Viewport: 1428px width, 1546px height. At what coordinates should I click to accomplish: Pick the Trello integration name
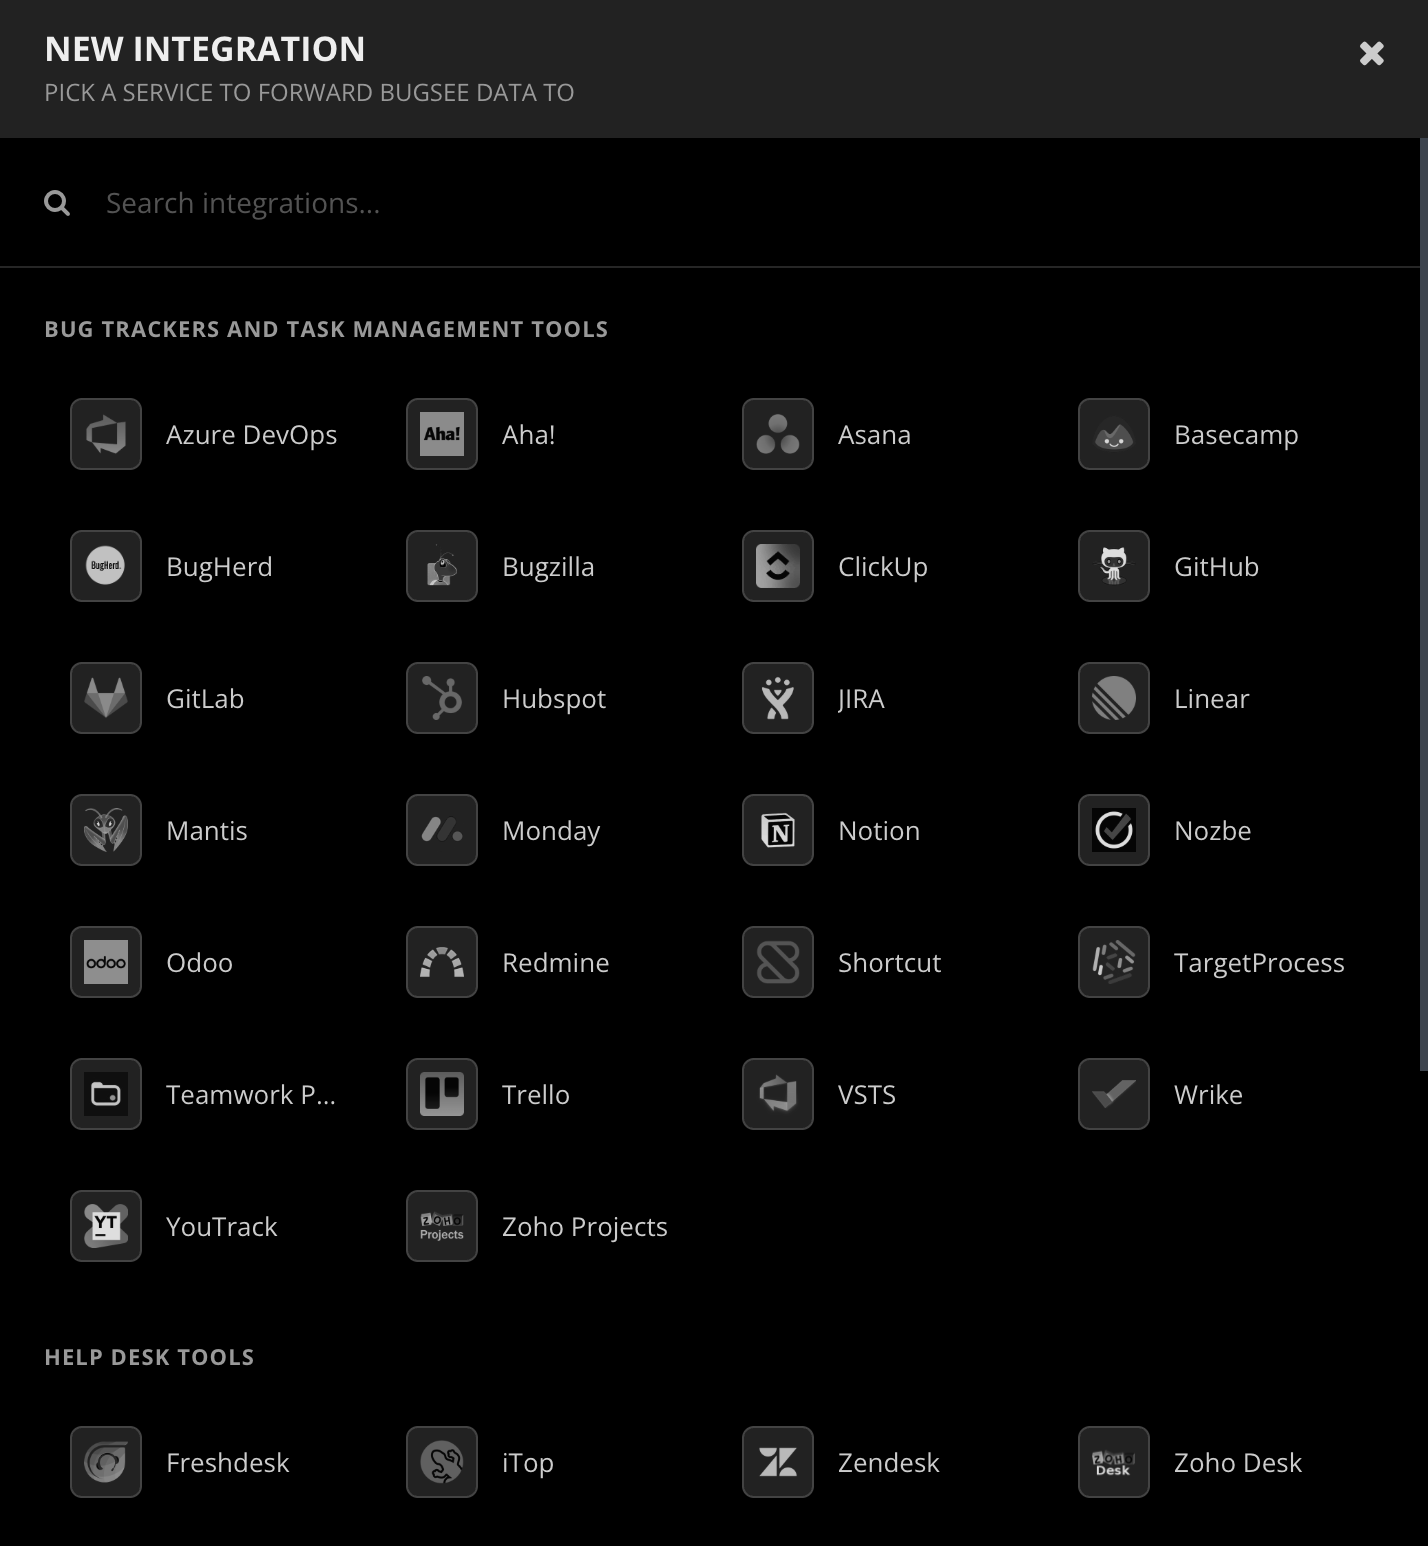tap(536, 1095)
